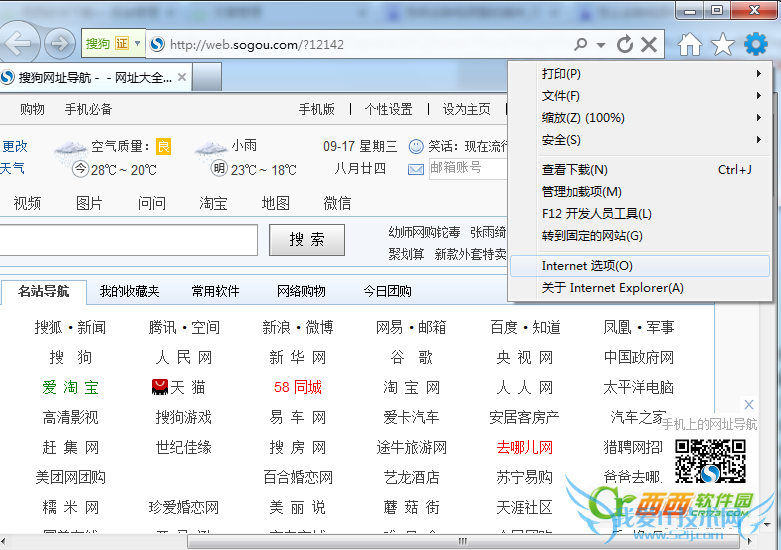Open IE Home page icon

[690, 44]
